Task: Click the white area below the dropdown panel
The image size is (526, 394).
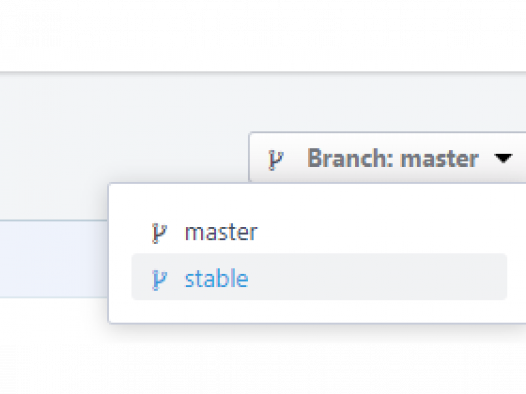Action: click(x=263, y=359)
